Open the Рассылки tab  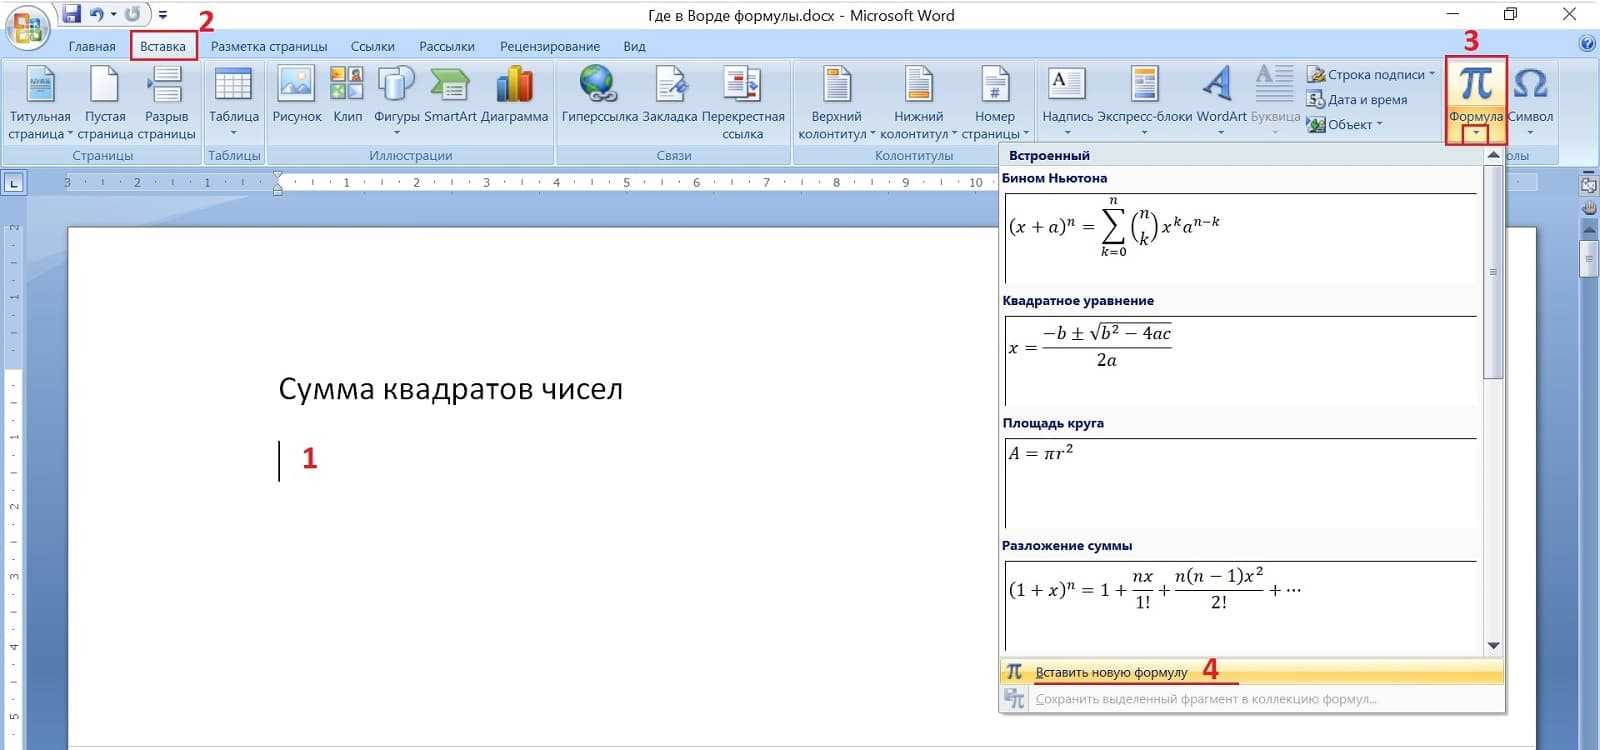point(447,46)
